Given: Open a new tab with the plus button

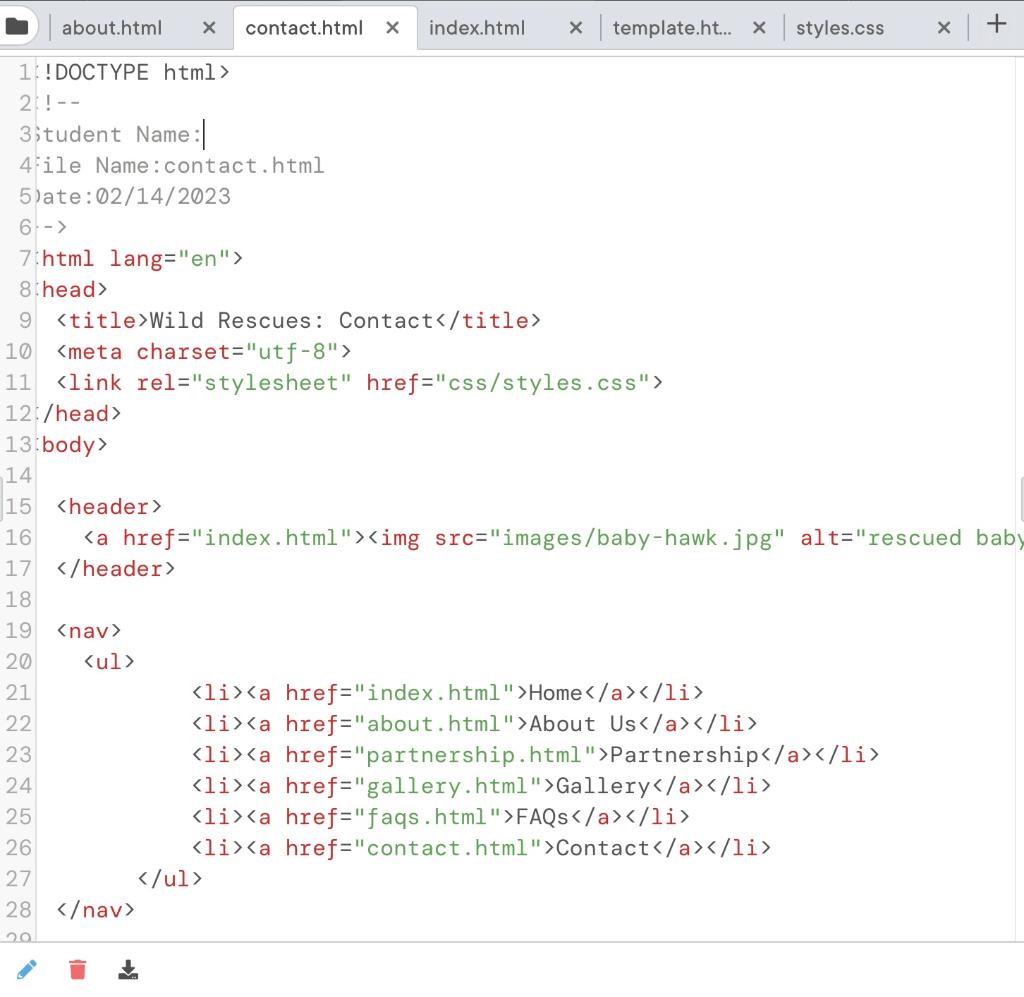Looking at the screenshot, I should pos(996,26).
